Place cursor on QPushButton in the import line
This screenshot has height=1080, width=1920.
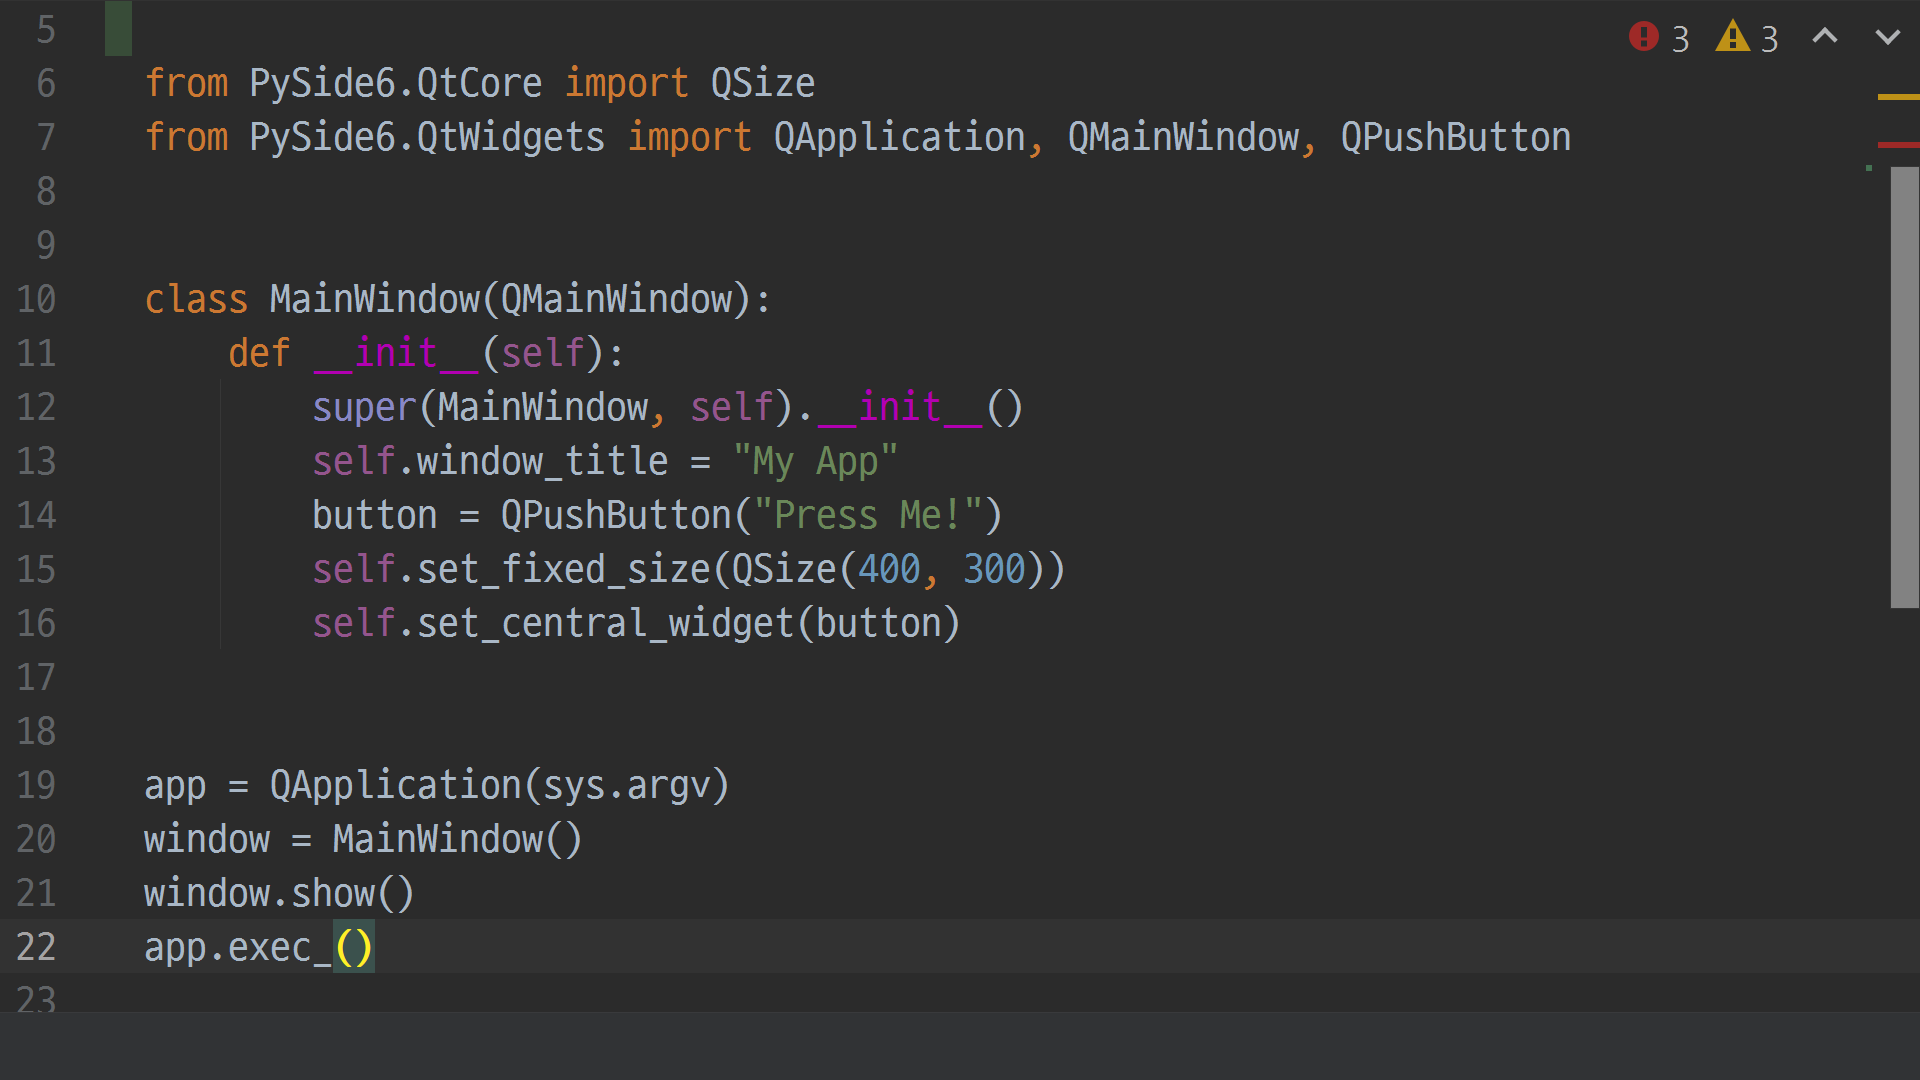pos(1455,137)
